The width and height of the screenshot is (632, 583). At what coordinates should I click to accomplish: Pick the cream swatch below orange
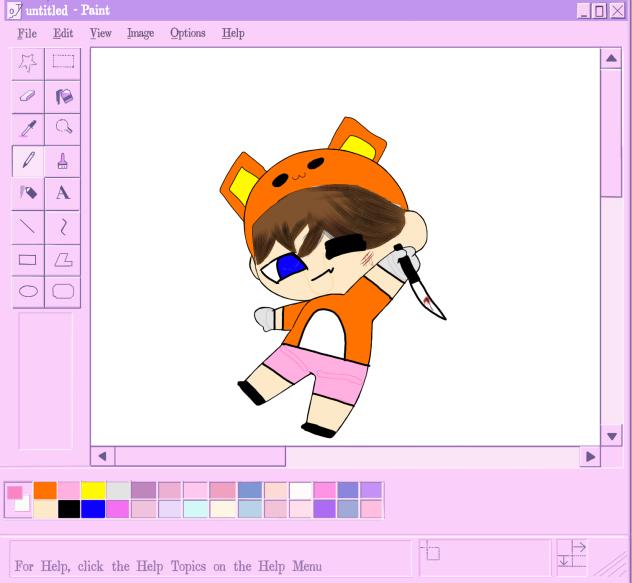45,509
